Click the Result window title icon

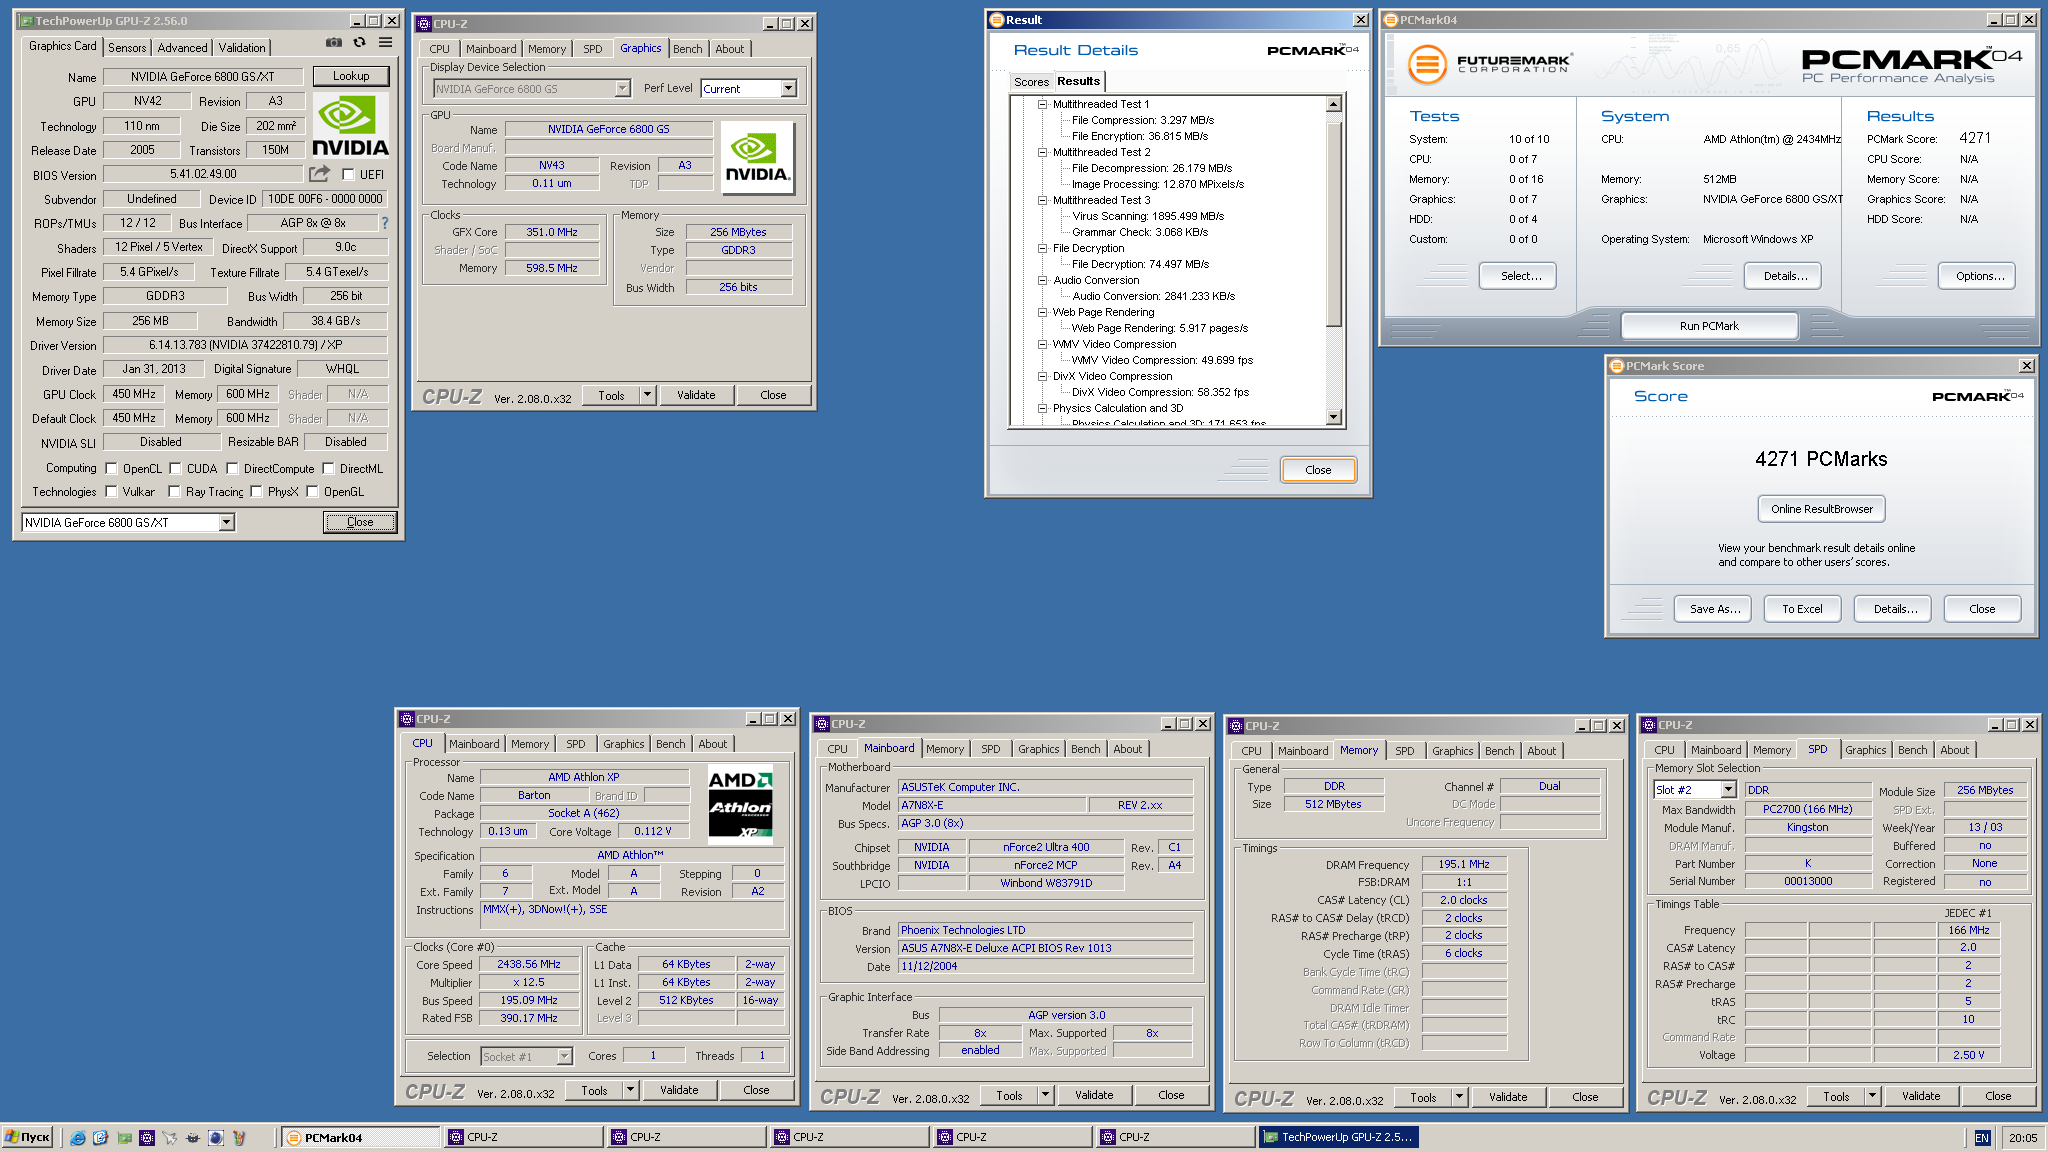coord(996,20)
